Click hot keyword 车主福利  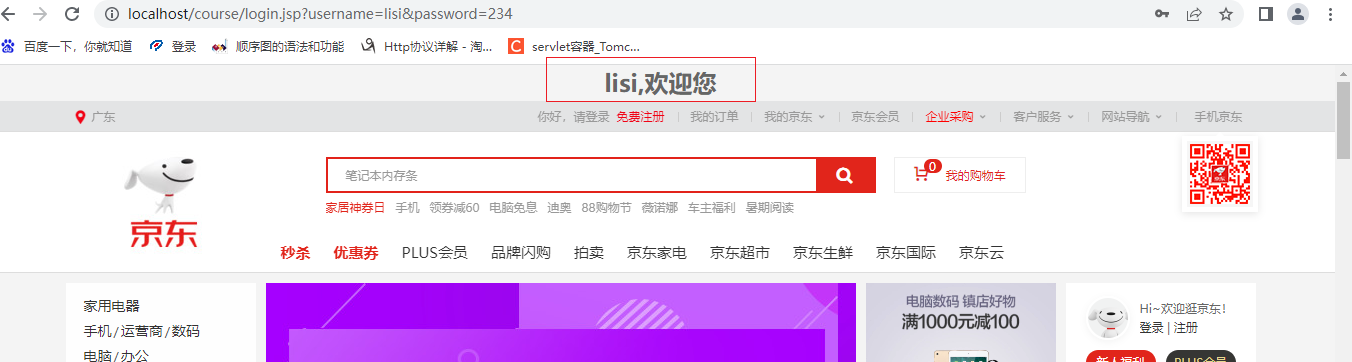[711, 208]
